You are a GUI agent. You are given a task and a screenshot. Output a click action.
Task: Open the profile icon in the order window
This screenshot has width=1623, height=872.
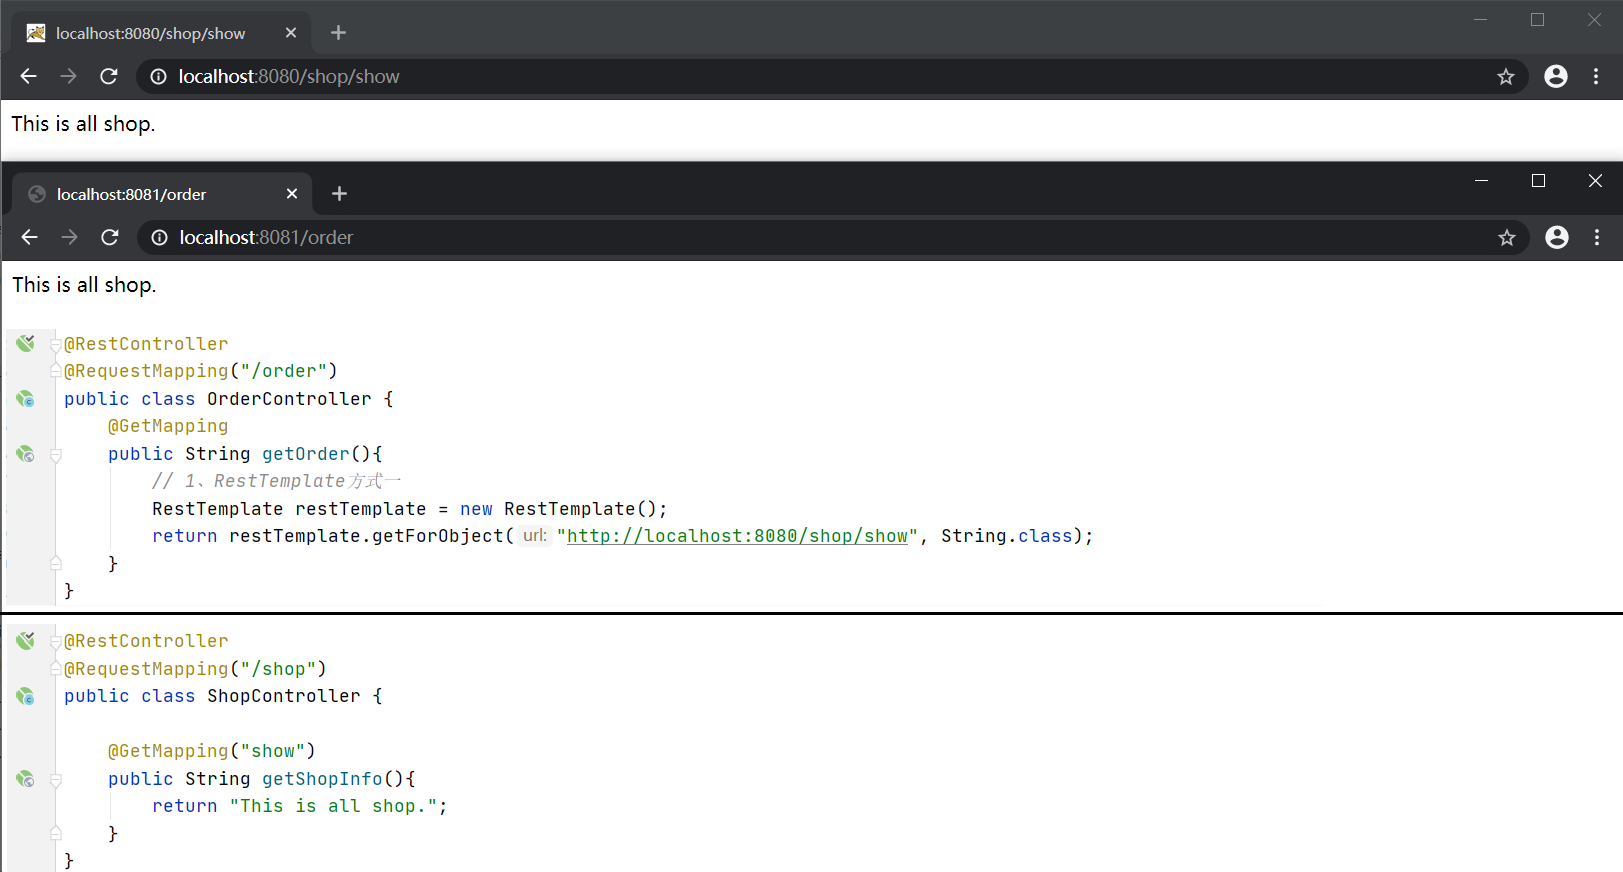pyautogui.click(x=1556, y=237)
